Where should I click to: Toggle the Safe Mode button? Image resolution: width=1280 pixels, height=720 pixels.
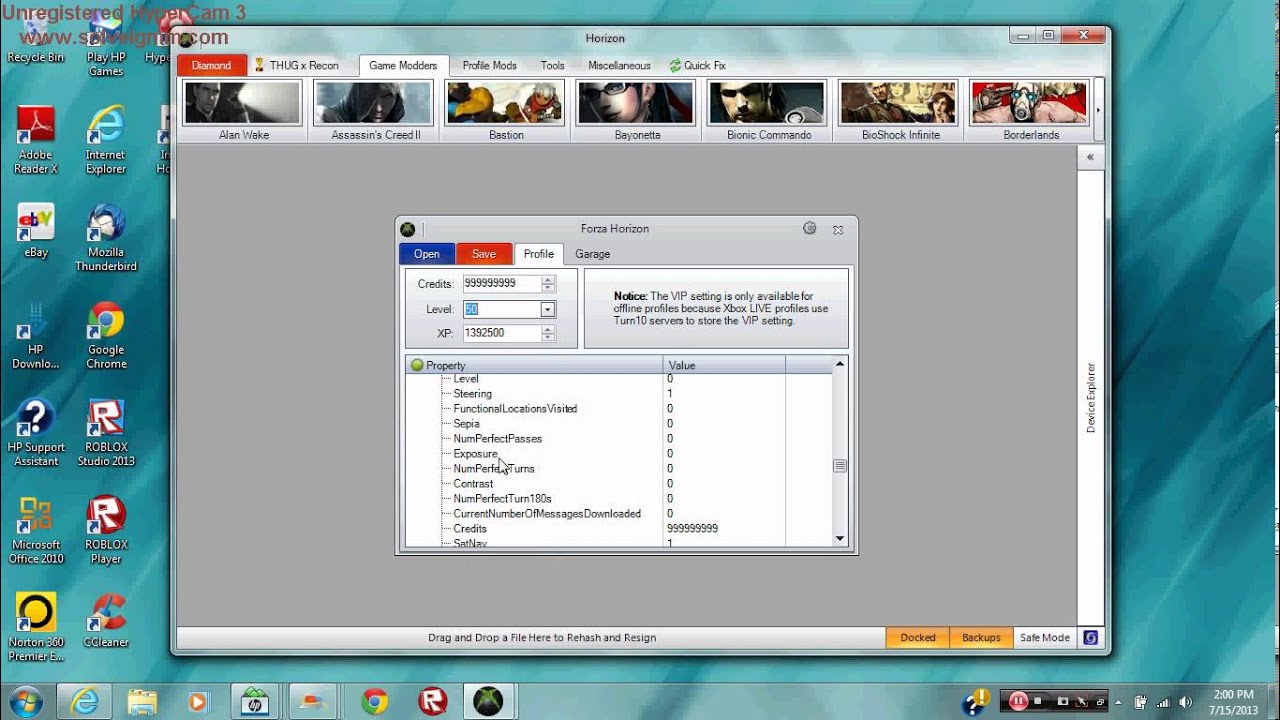[x=1044, y=637]
